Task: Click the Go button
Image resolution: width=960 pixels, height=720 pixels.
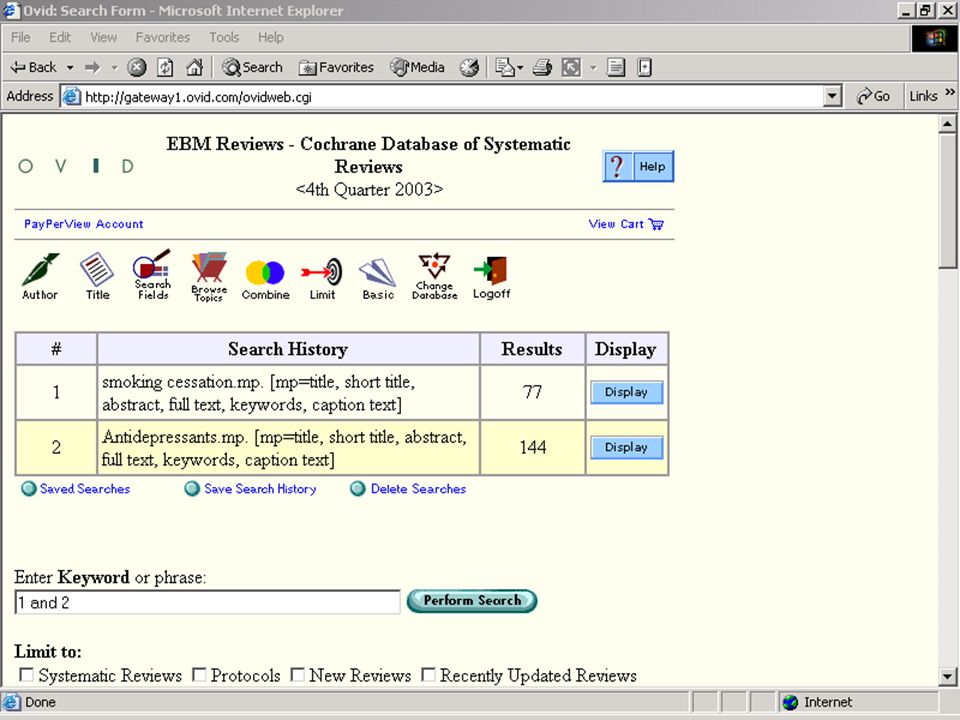Action: (874, 96)
